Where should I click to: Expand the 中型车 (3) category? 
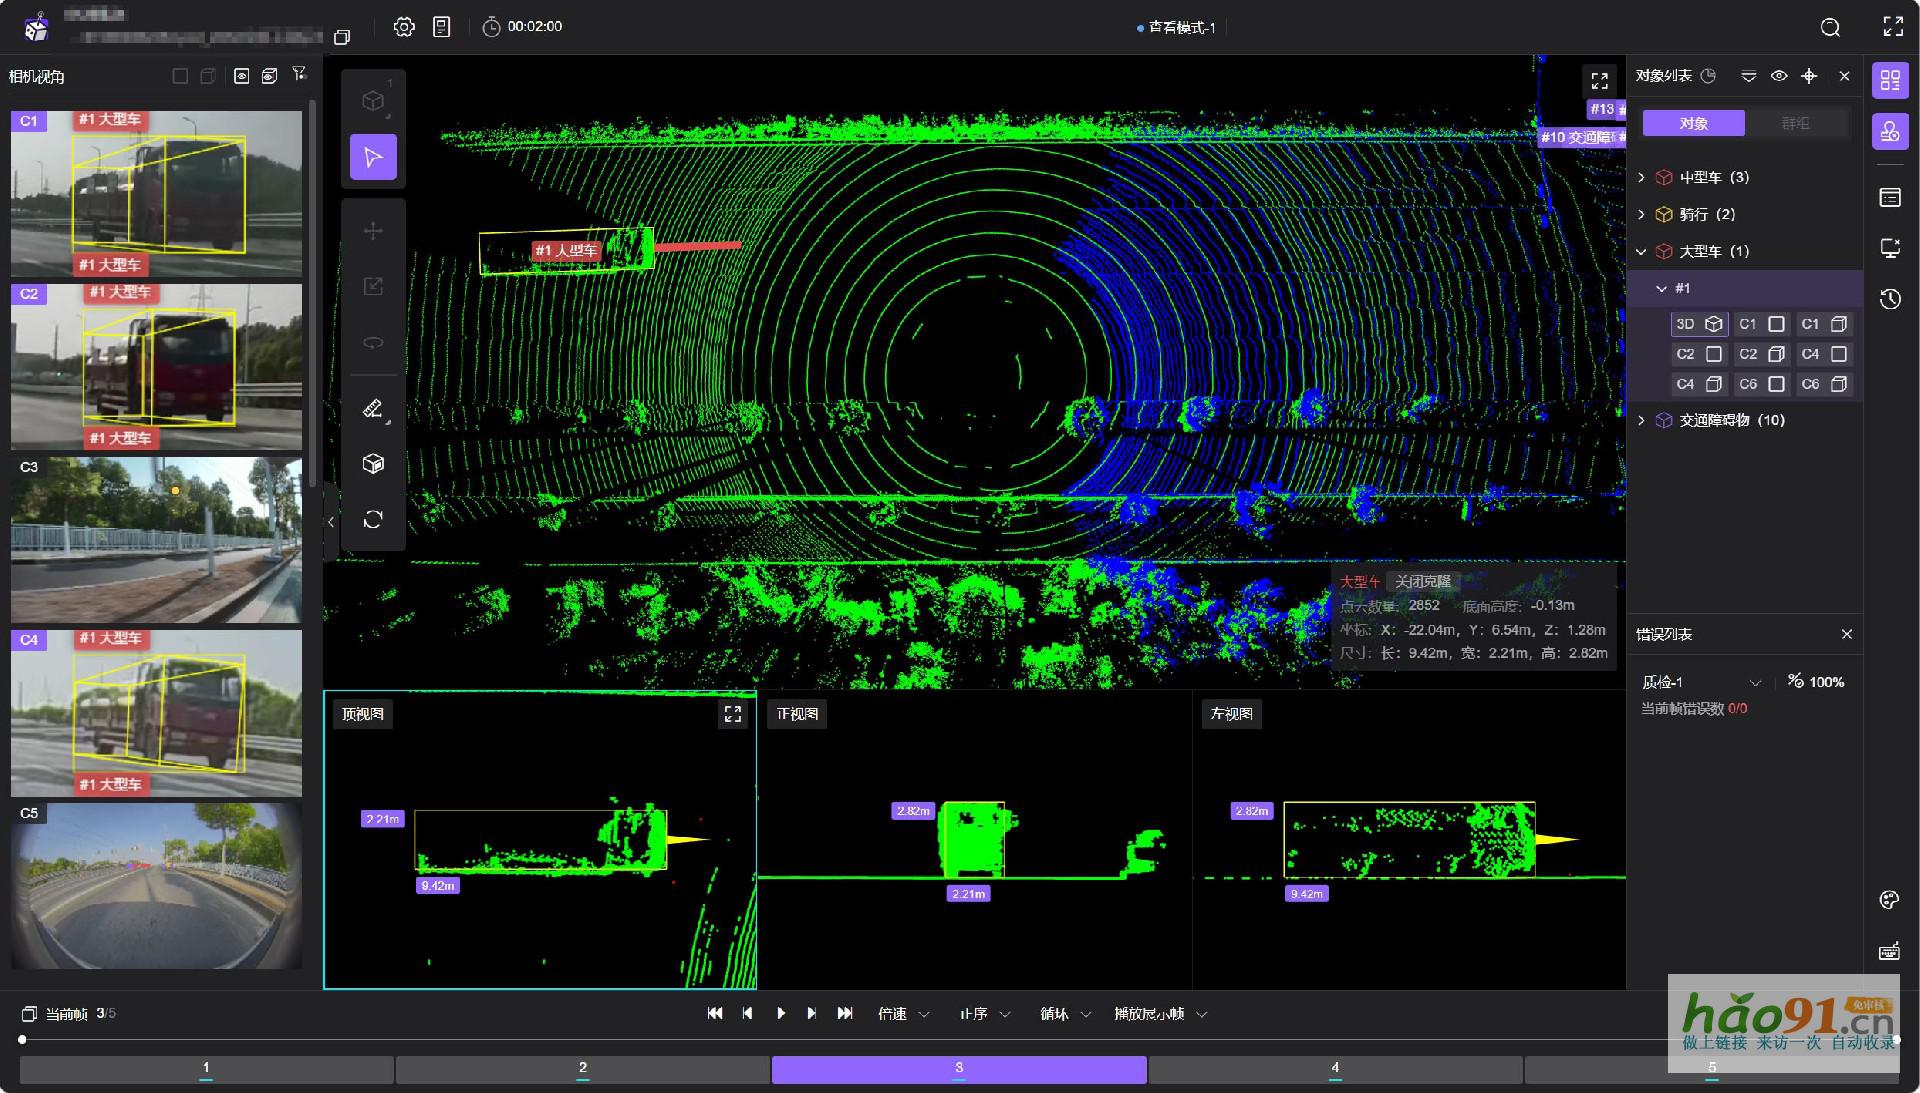(1641, 177)
